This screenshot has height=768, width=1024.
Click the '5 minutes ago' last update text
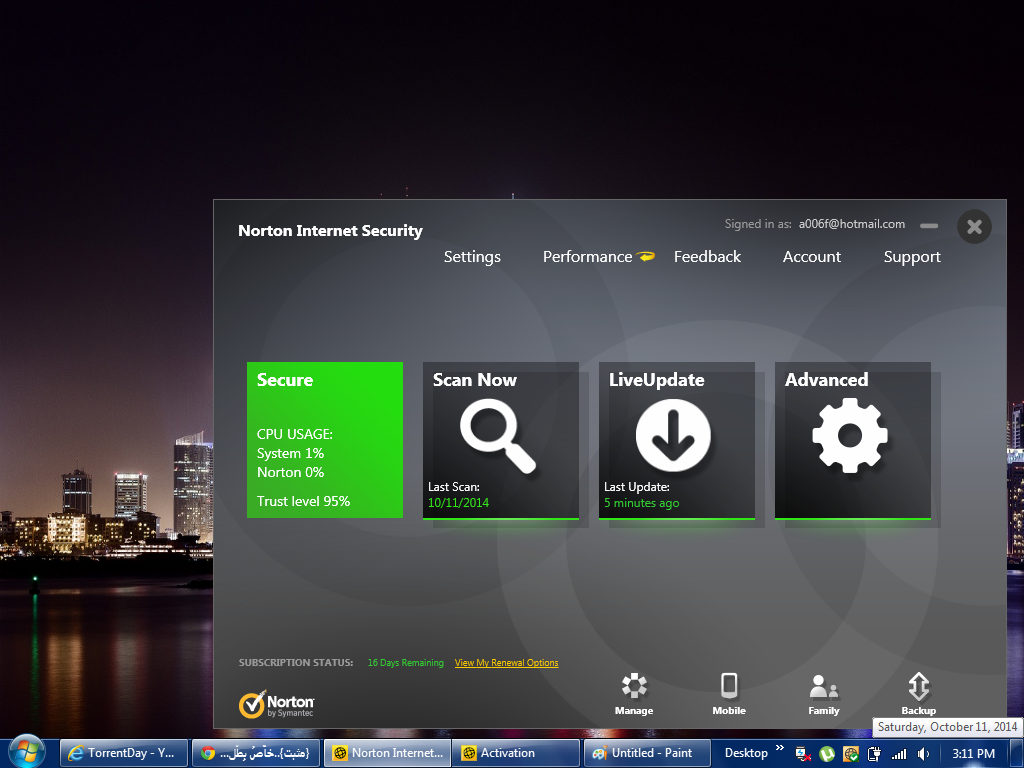pyautogui.click(x=641, y=503)
